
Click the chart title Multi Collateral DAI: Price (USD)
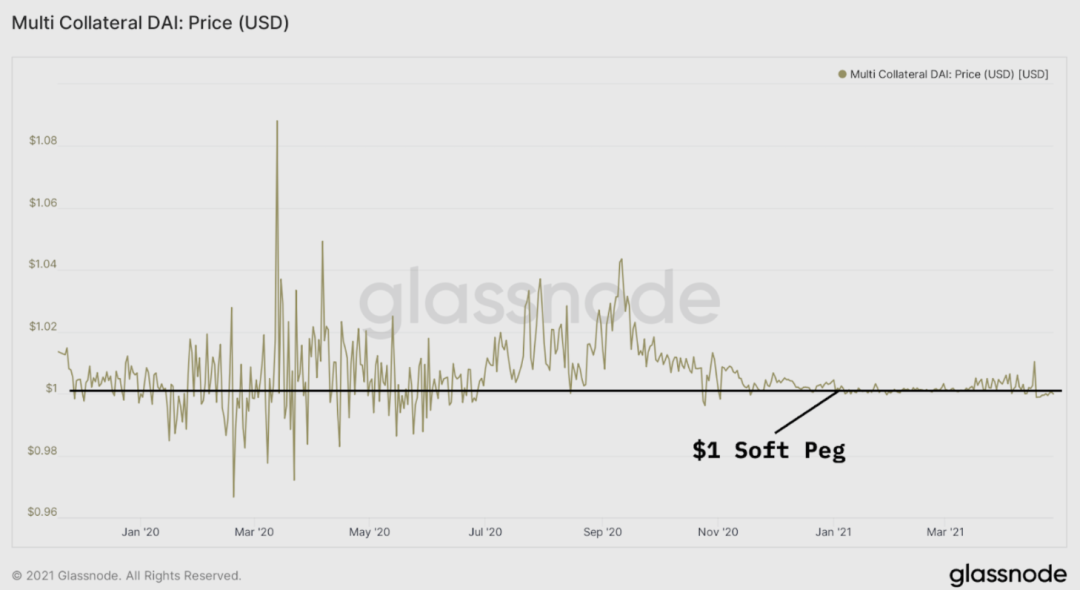coord(150,23)
